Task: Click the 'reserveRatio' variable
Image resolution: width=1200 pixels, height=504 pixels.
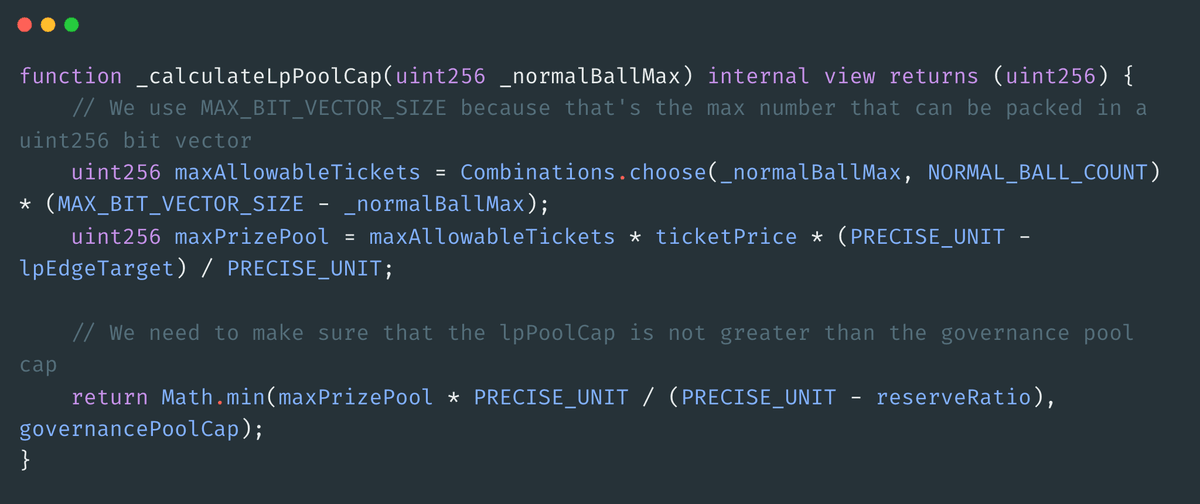Action: pyautogui.click(x=954, y=398)
